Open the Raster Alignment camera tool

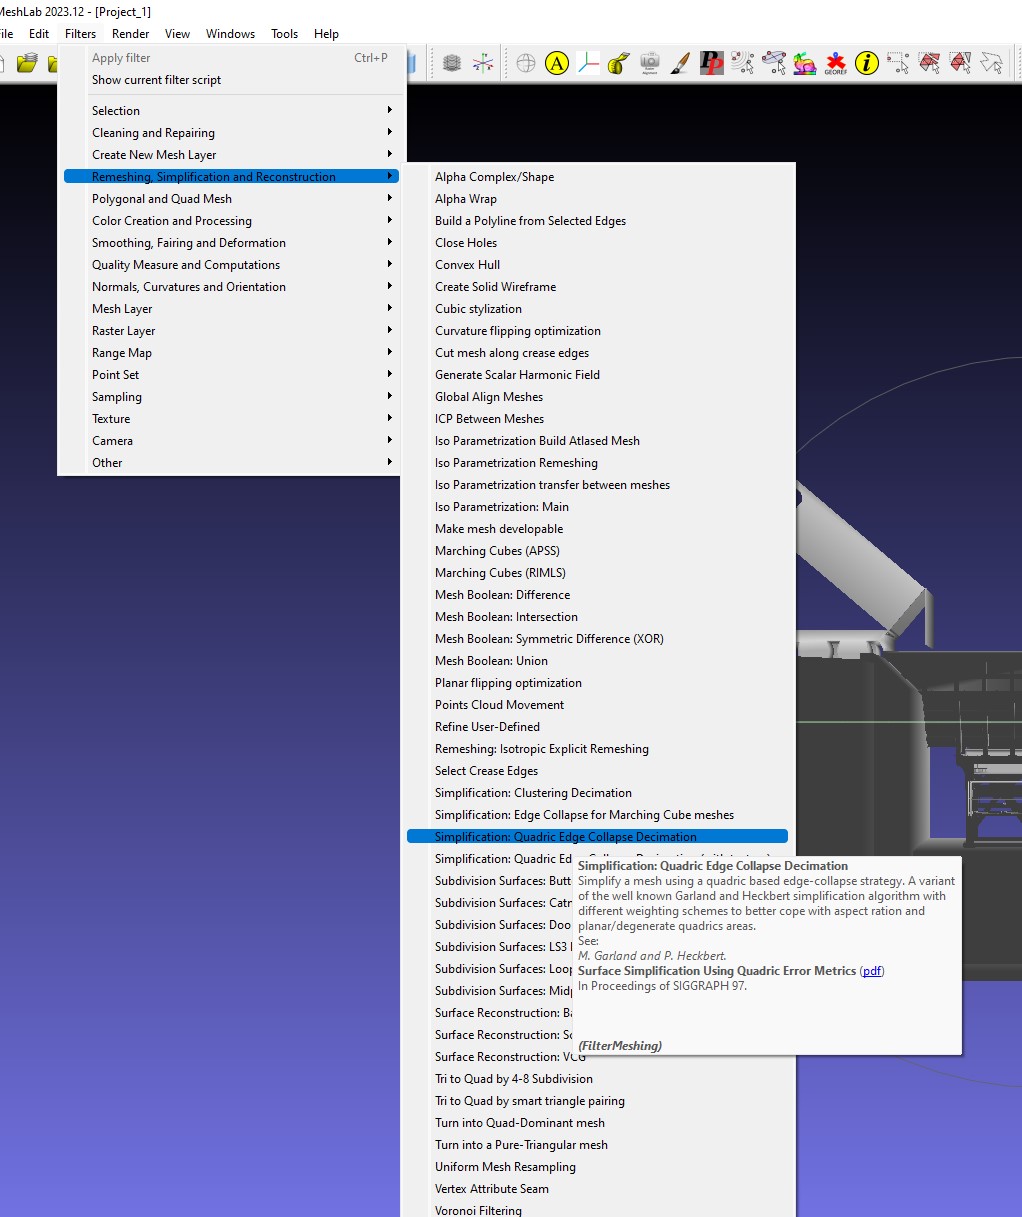(650, 64)
